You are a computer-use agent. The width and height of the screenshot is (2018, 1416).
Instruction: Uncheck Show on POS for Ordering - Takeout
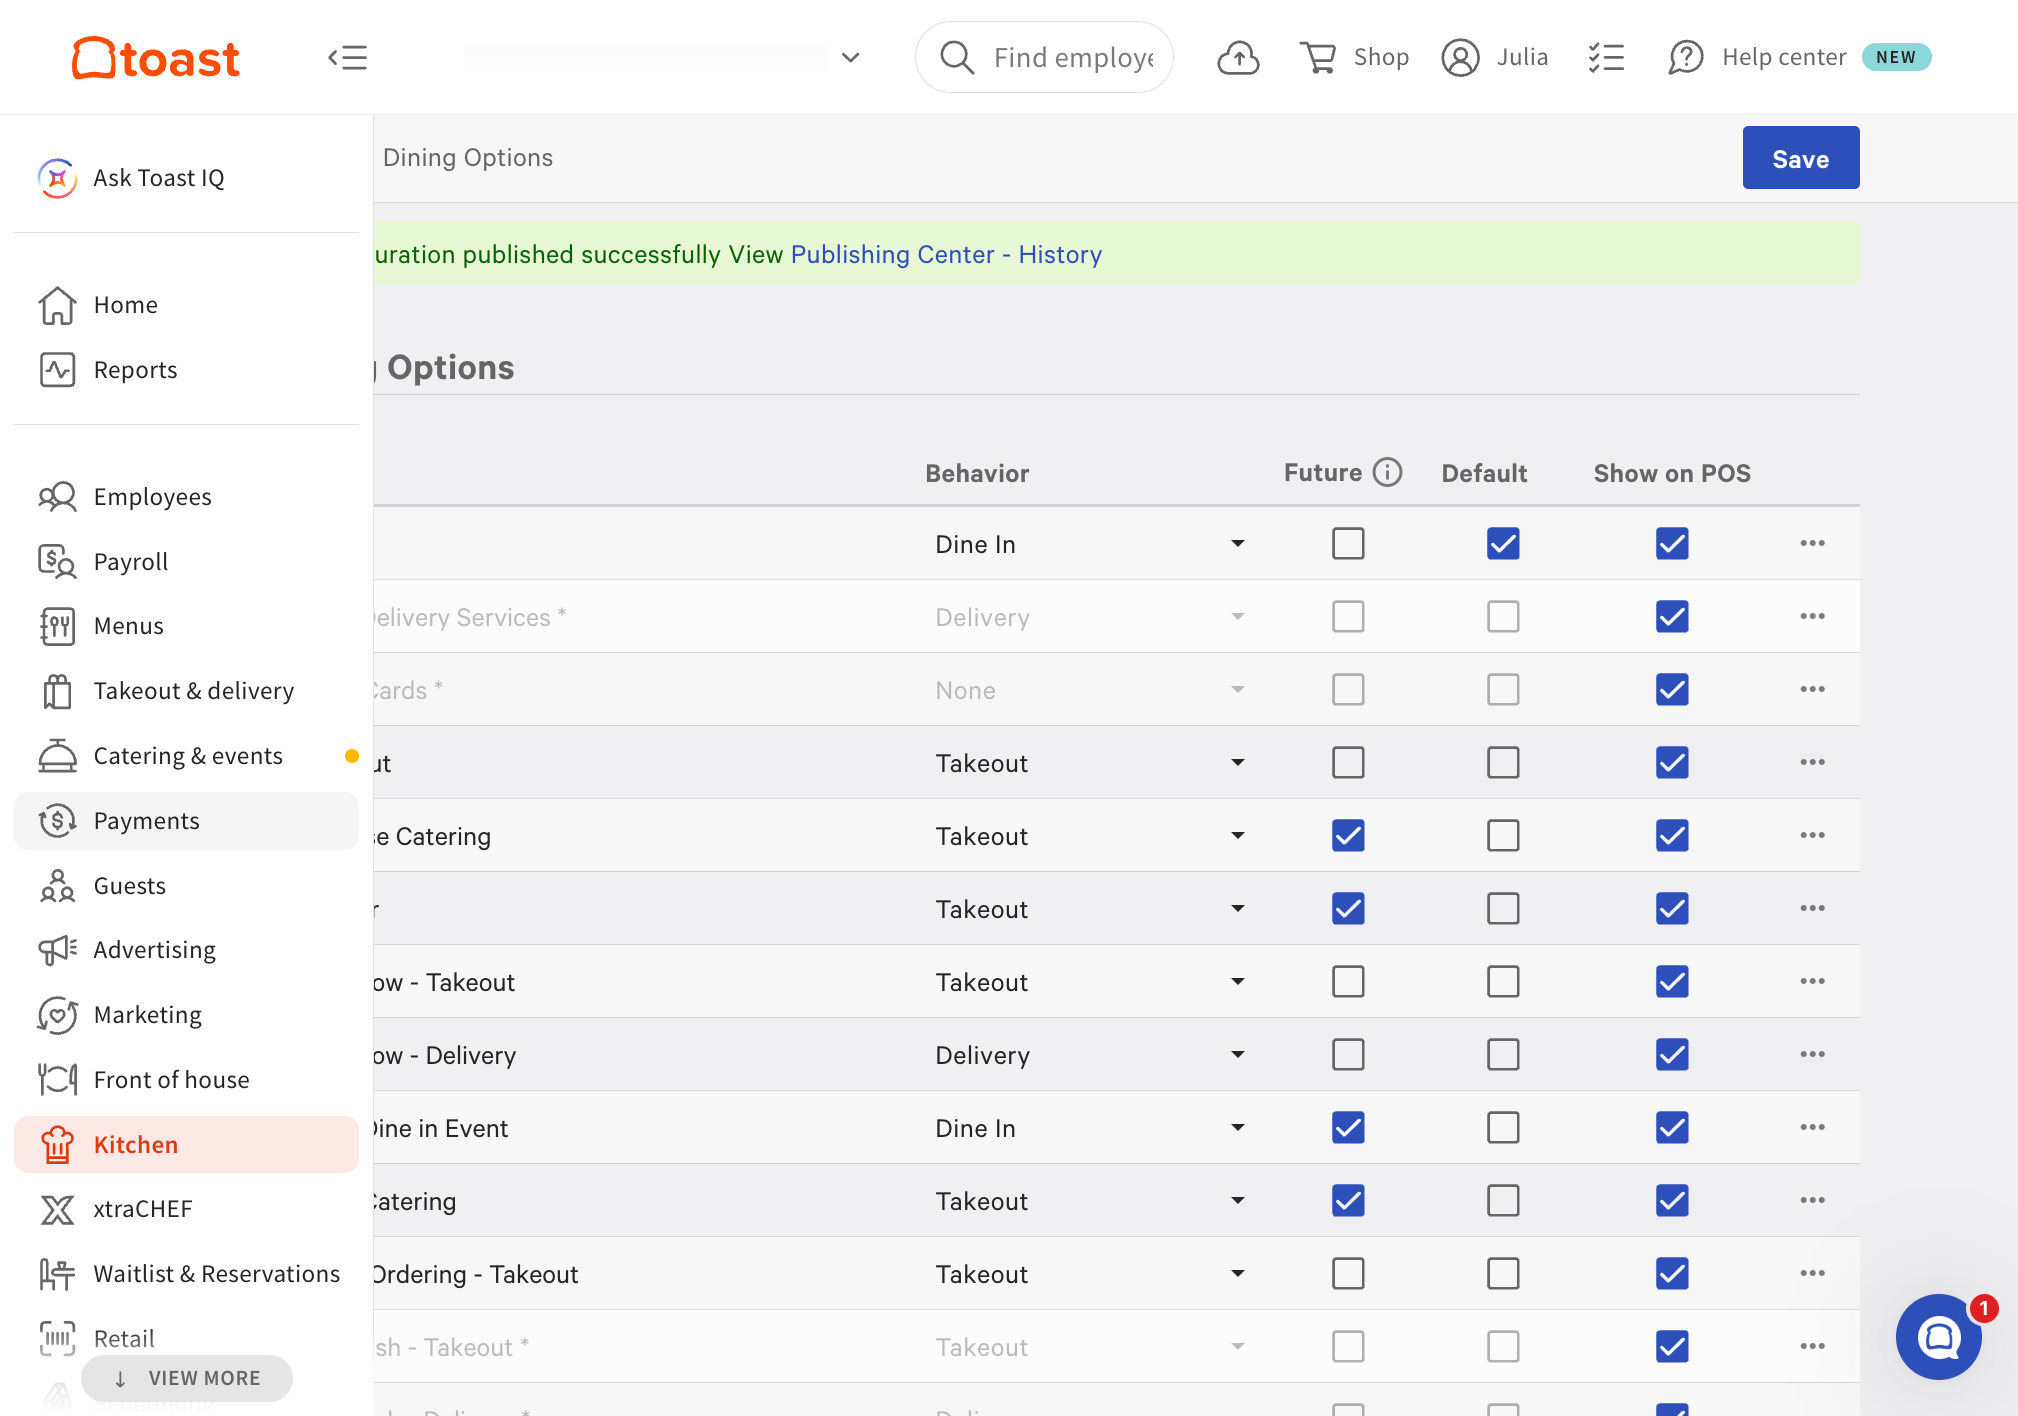tap(1672, 1273)
